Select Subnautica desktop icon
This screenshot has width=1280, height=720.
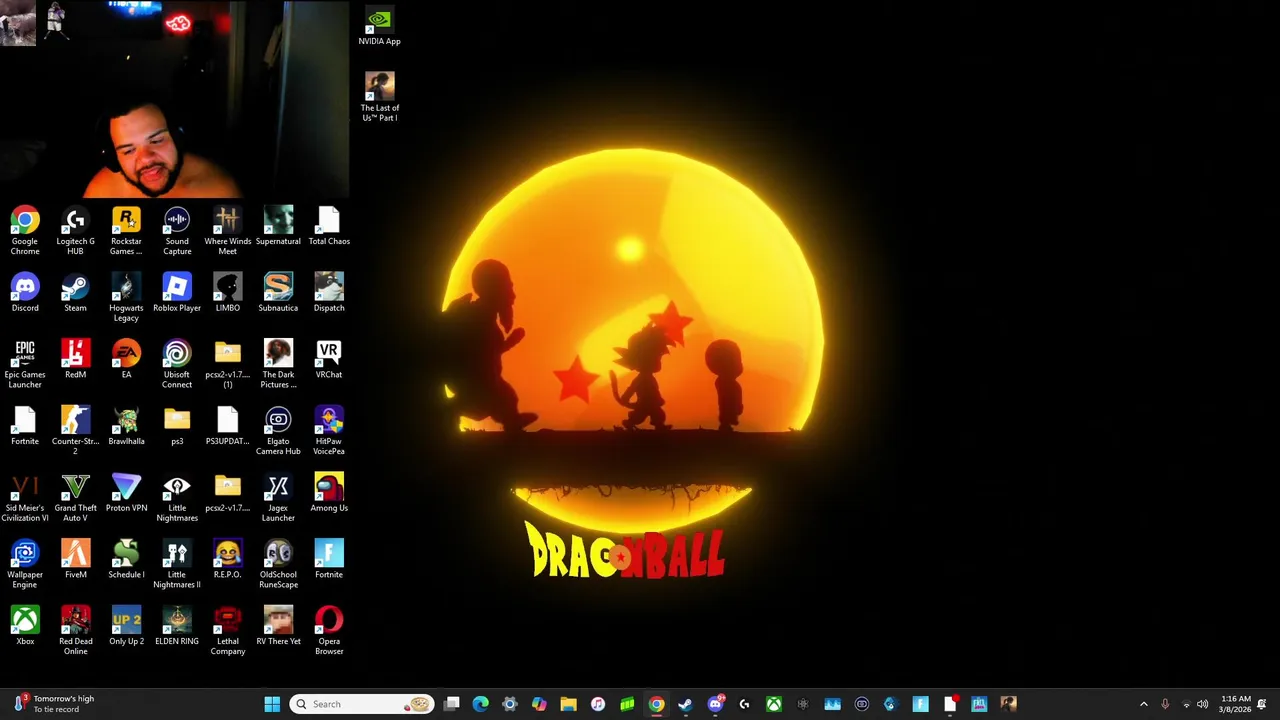tap(278, 293)
